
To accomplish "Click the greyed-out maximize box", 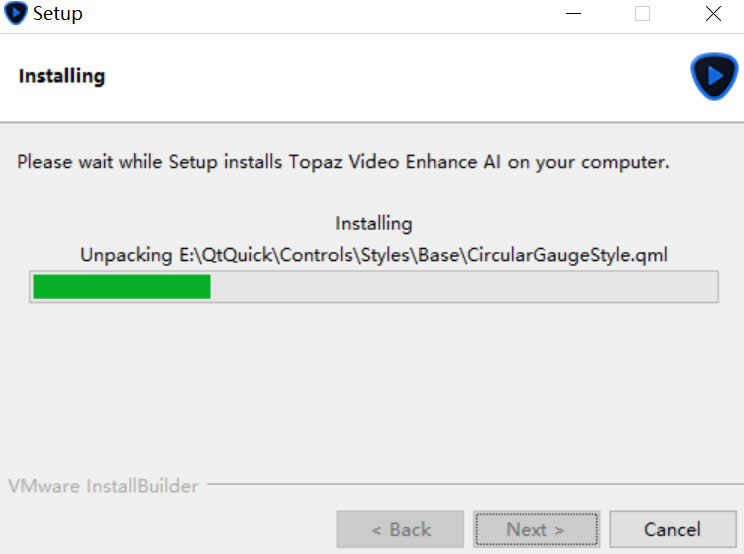I will [642, 14].
